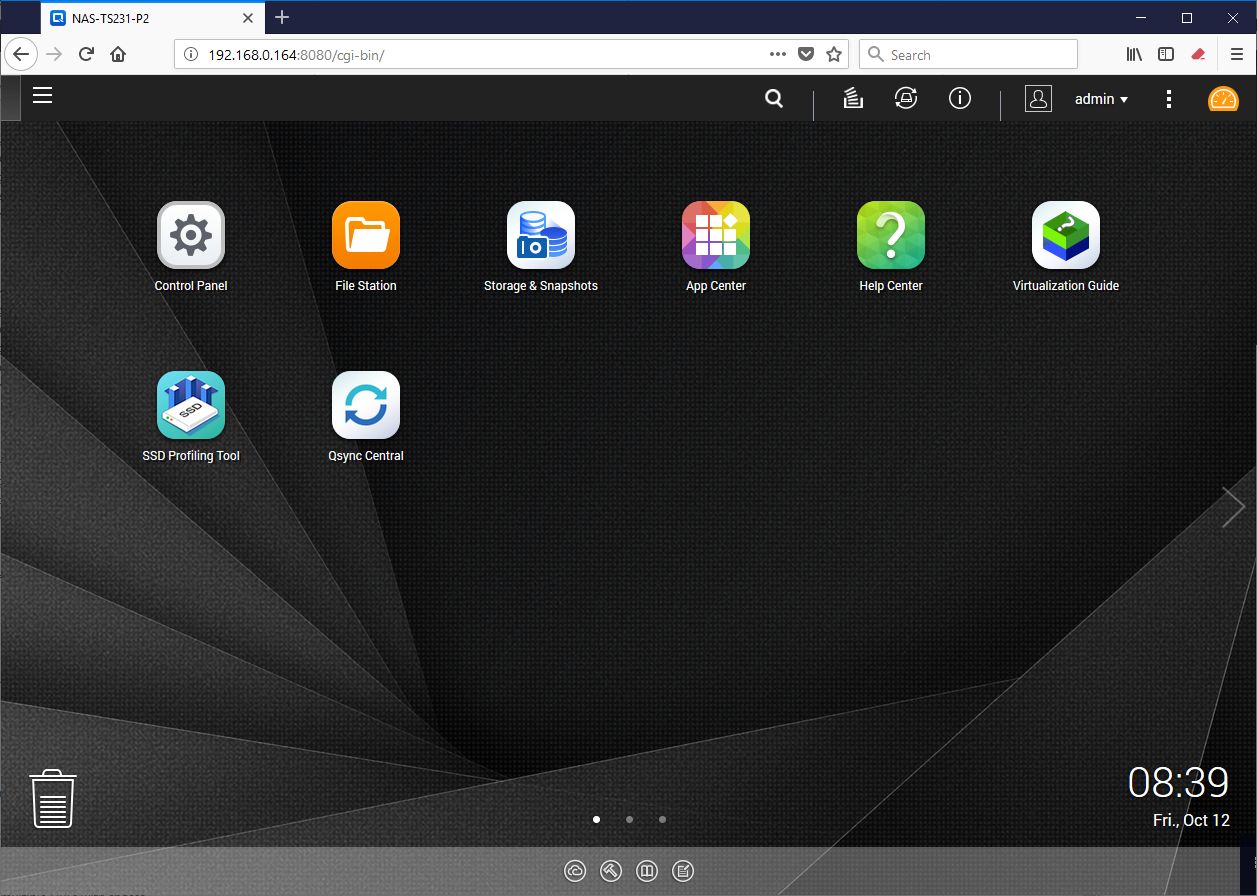Toggle the browser sidebar view
This screenshot has width=1257, height=896.
[x=1166, y=55]
